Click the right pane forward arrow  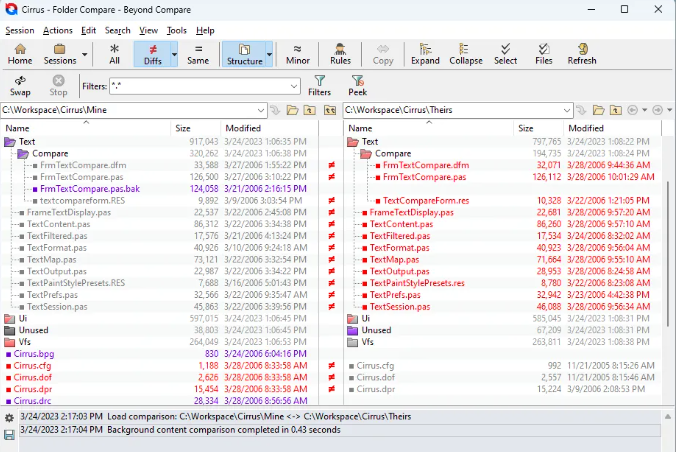tap(657, 110)
